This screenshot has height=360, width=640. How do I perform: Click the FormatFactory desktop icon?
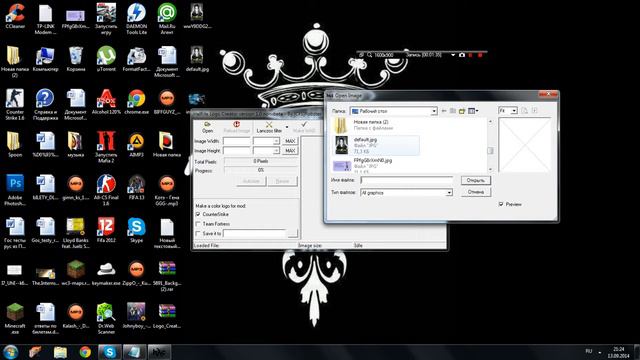(x=136, y=59)
